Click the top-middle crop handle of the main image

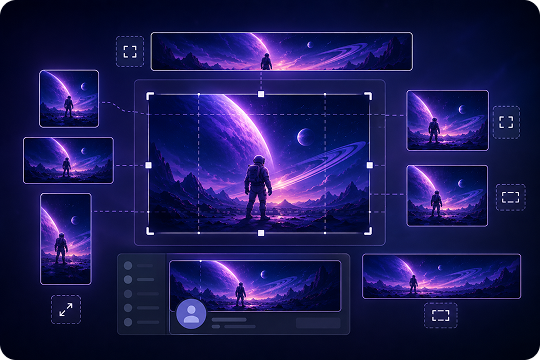pos(261,94)
